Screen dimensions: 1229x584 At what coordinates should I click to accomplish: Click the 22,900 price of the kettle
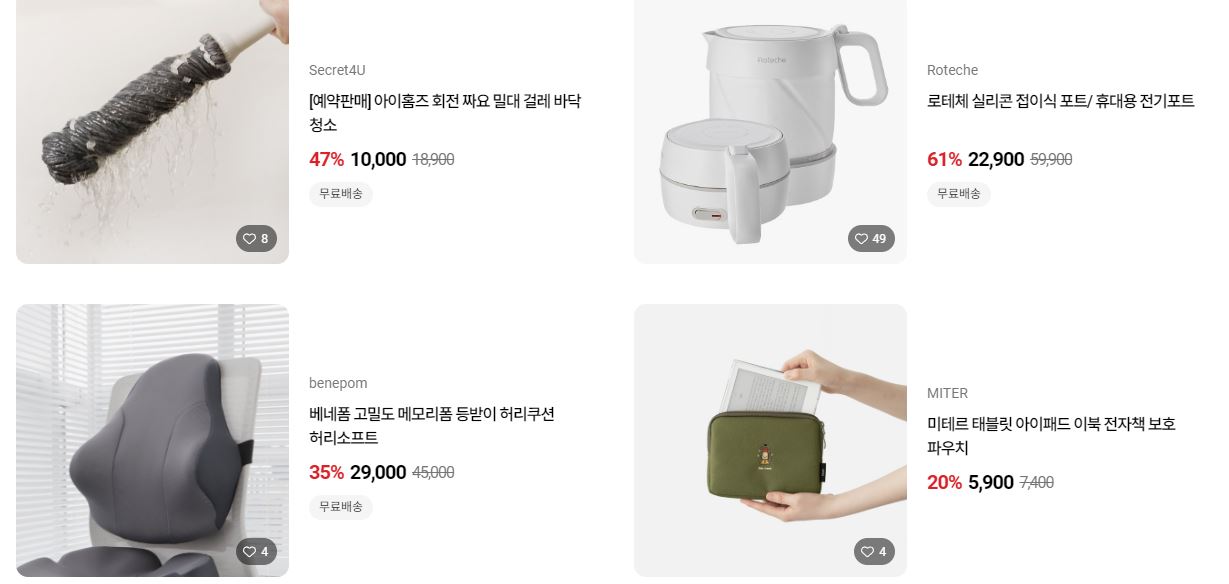pos(996,160)
